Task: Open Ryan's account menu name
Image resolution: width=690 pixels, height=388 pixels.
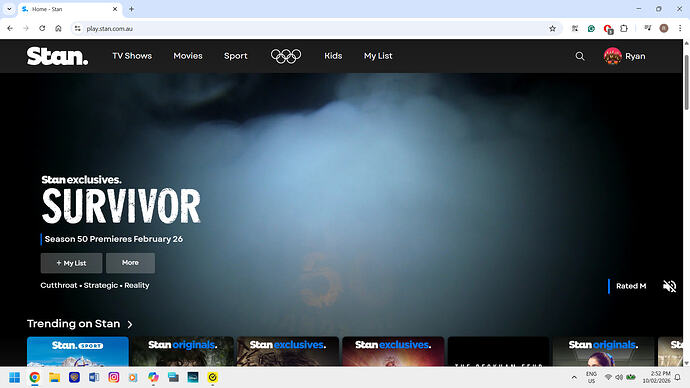Action: 635,56
